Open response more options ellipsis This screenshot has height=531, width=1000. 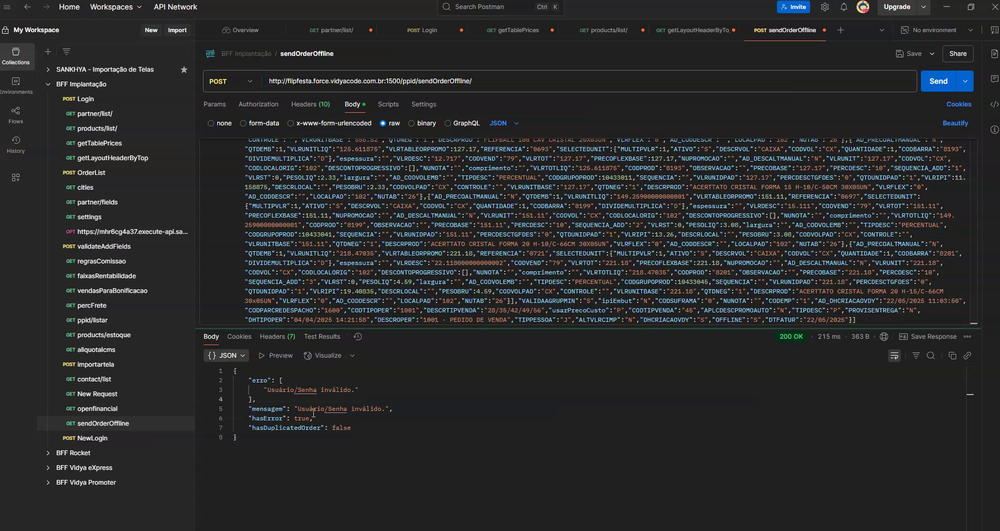(967, 337)
